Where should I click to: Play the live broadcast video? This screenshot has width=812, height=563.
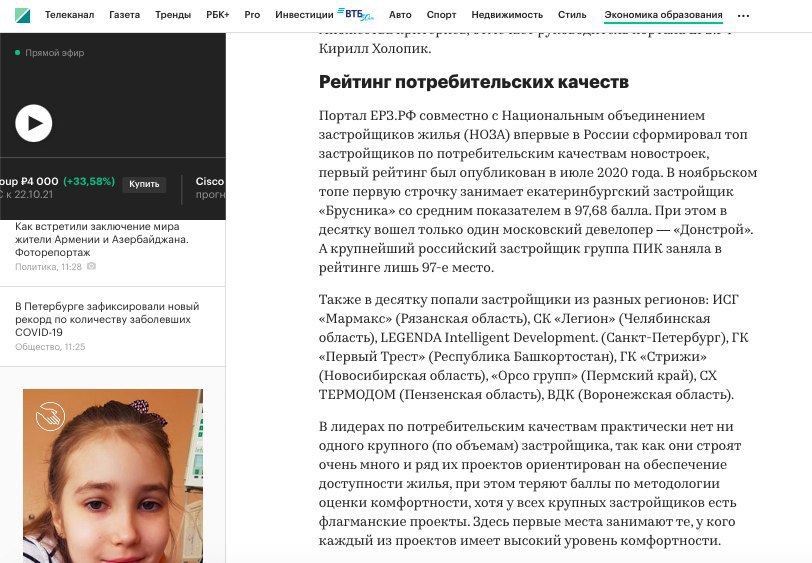34,123
